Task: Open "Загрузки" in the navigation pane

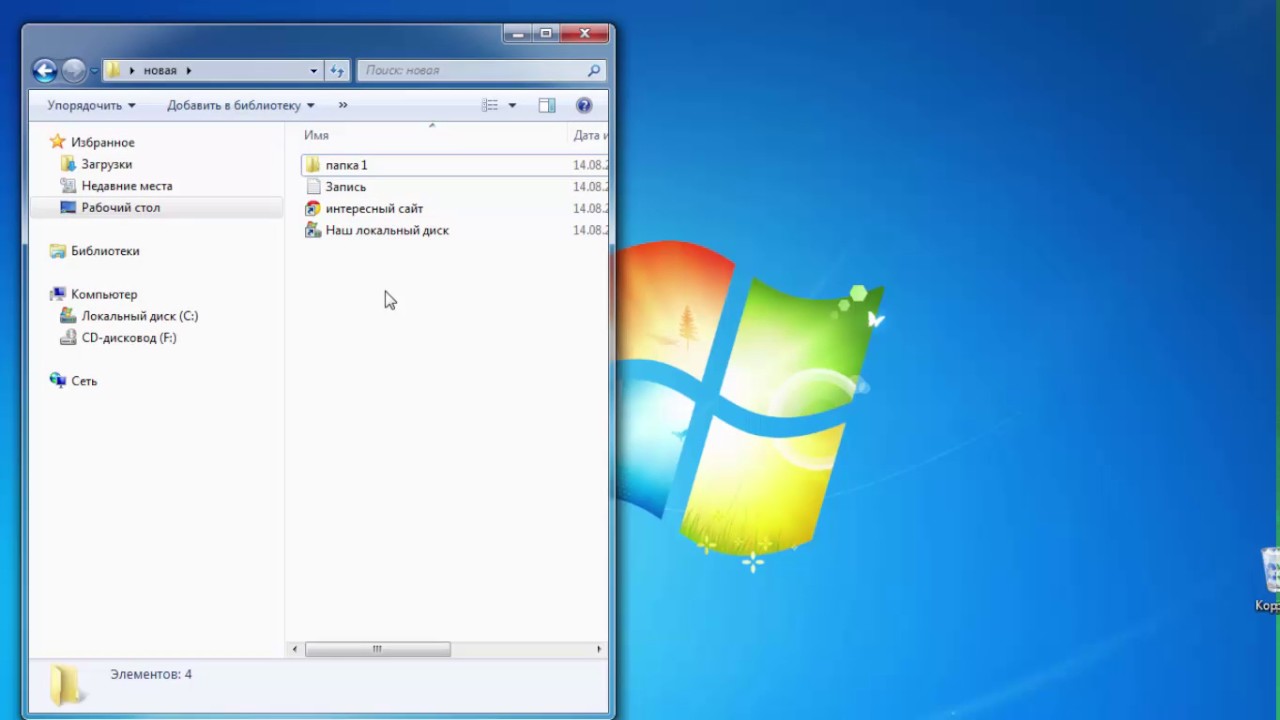Action: 107,164
